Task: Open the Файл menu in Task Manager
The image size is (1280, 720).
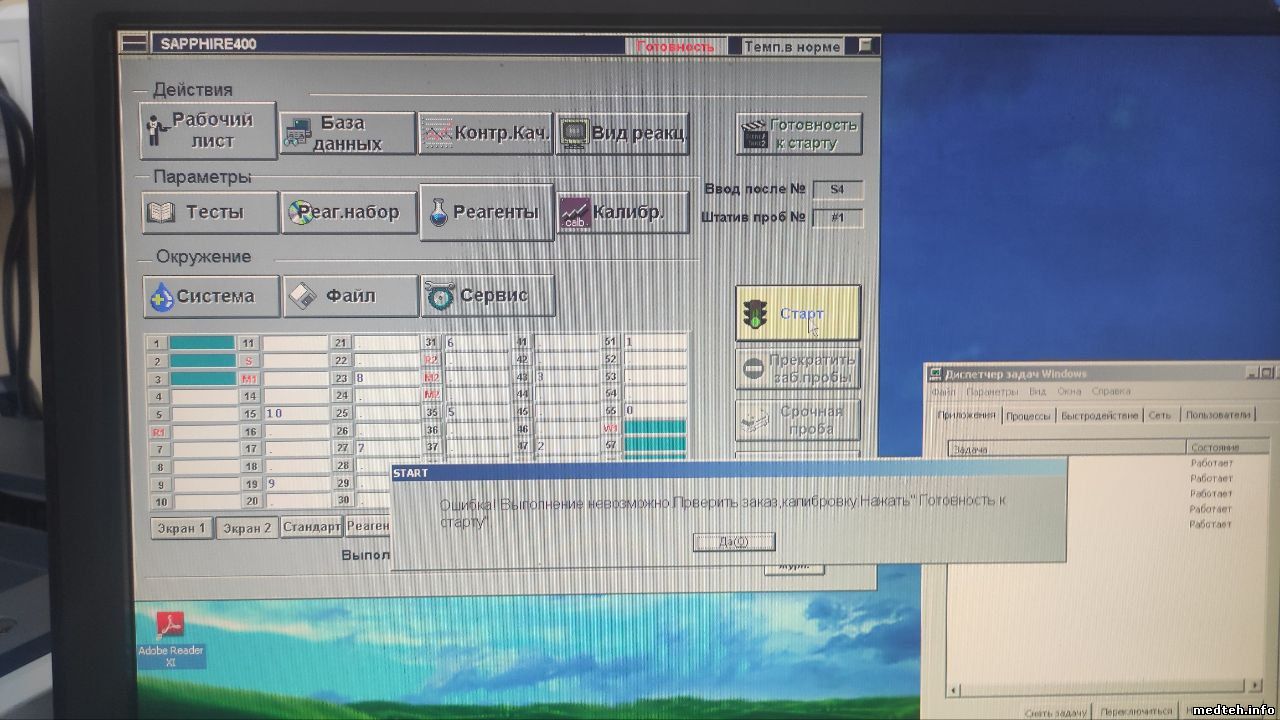Action: click(943, 392)
